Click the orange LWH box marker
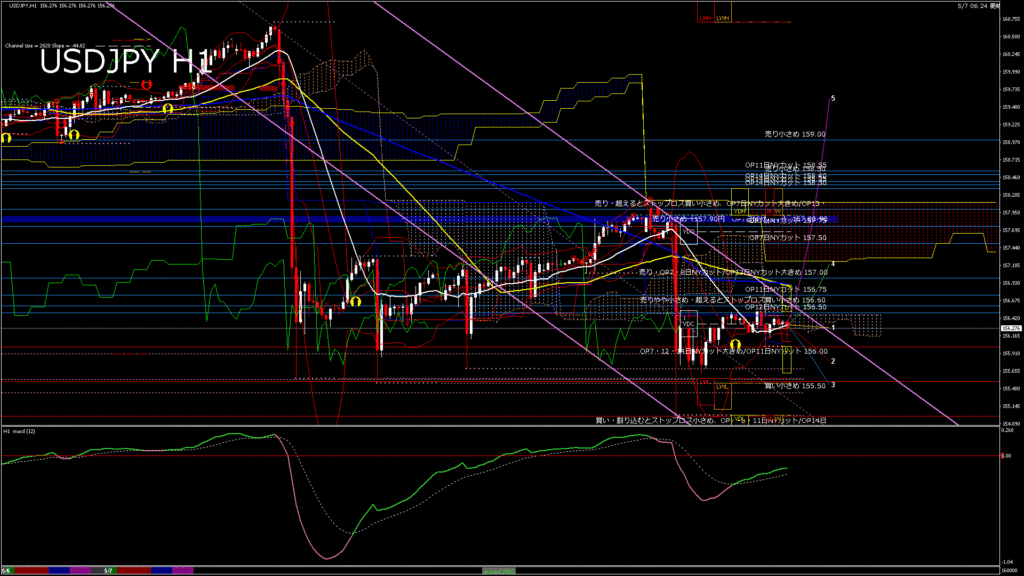The image size is (1024, 576). (x=722, y=18)
